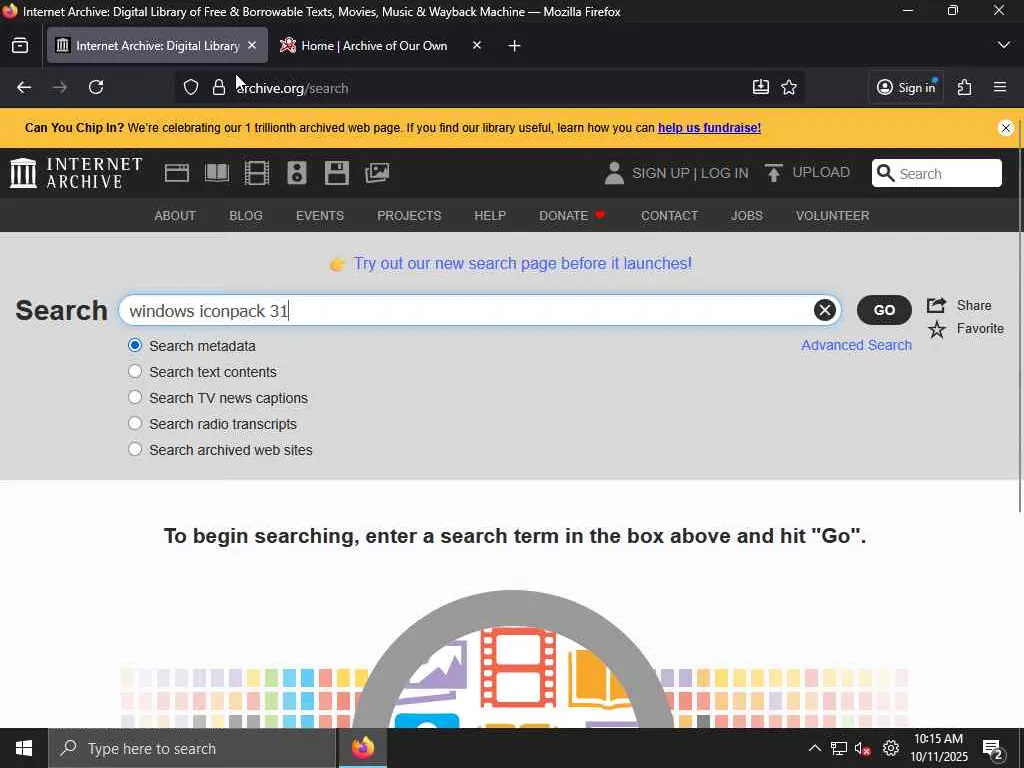Open the Video film icon
Viewport: 1024px width, 768px height.
click(257, 173)
